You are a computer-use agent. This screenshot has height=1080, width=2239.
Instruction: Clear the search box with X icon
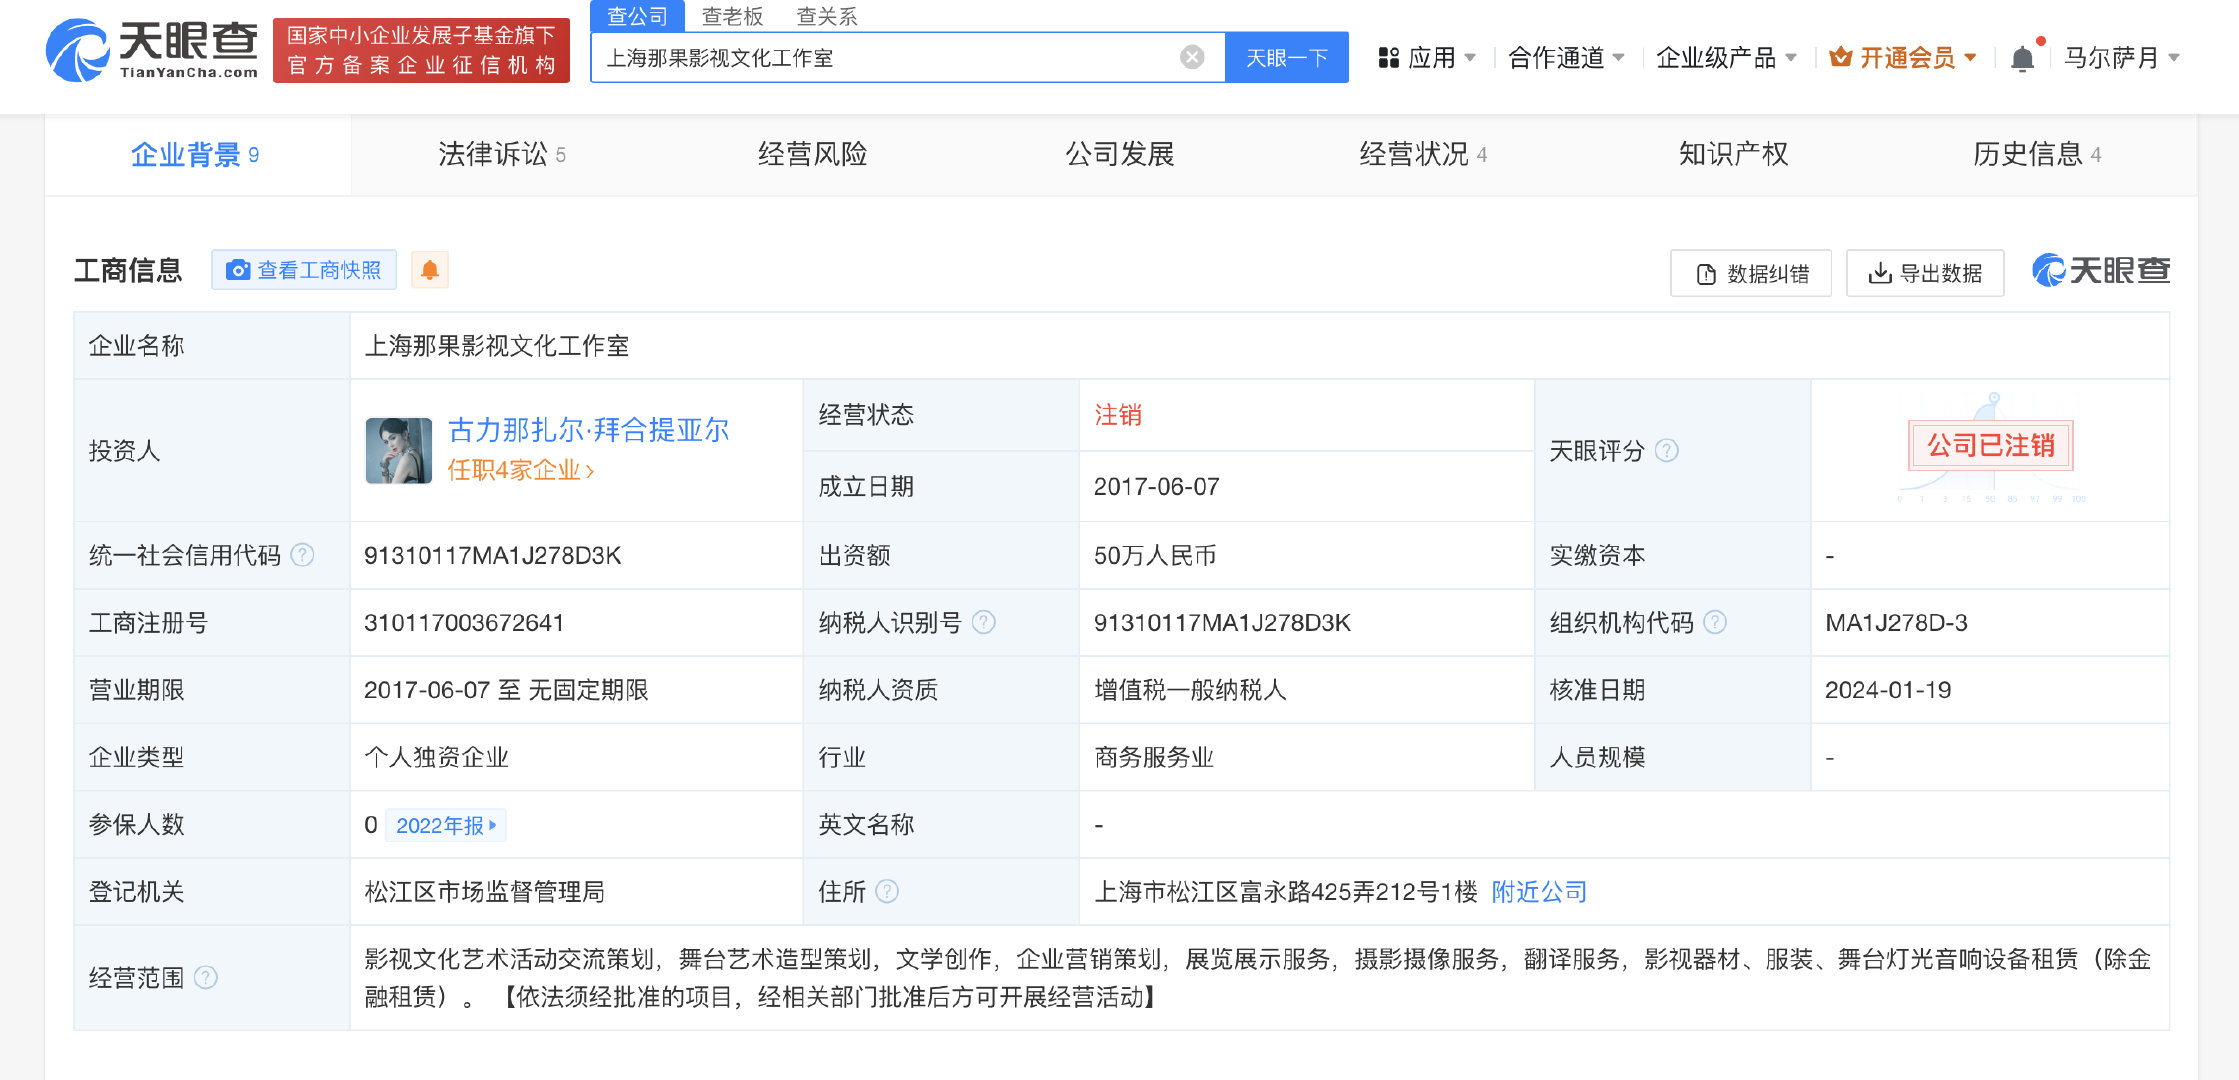(1192, 57)
